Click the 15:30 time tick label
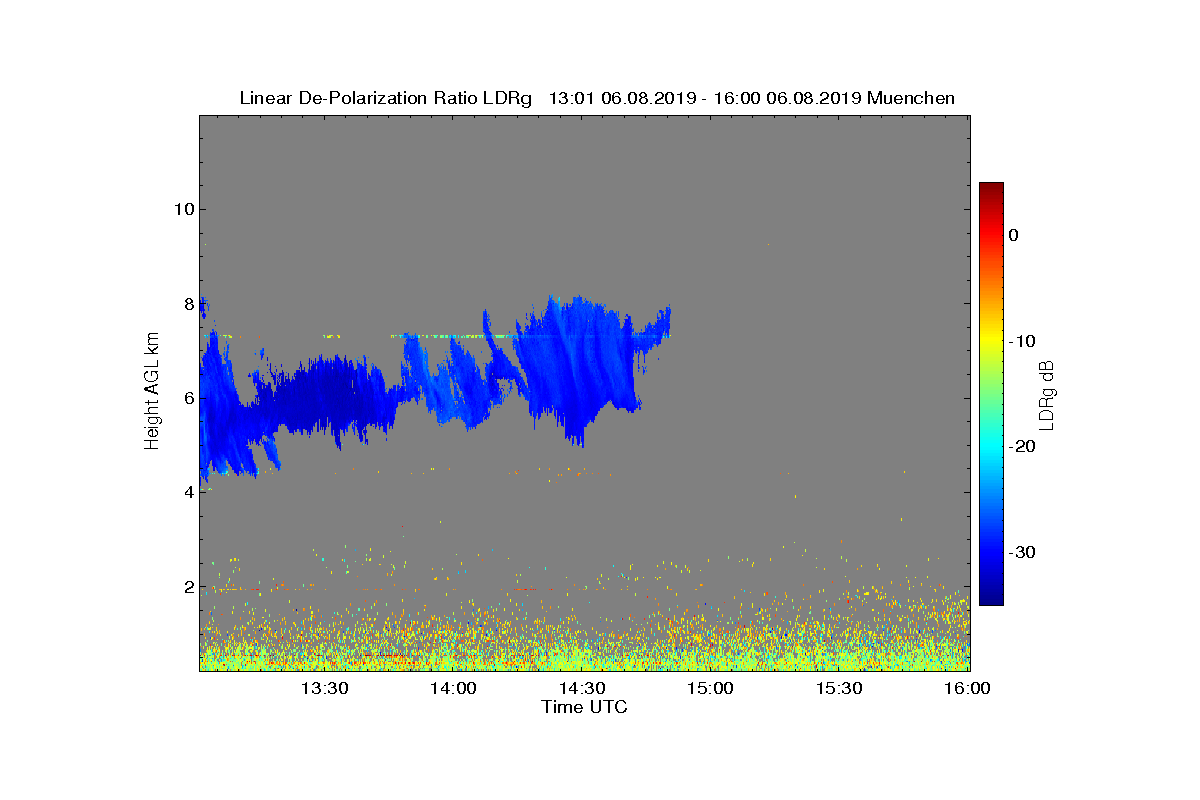The width and height of the screenshot is (1200, 800). coord(839,688)
